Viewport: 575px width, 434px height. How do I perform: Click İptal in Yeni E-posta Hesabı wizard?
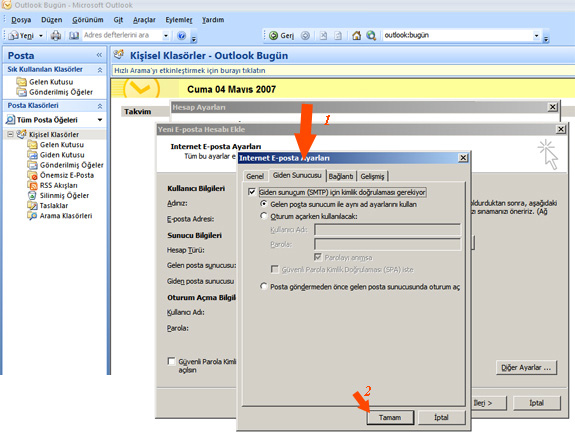click(536, 403)
